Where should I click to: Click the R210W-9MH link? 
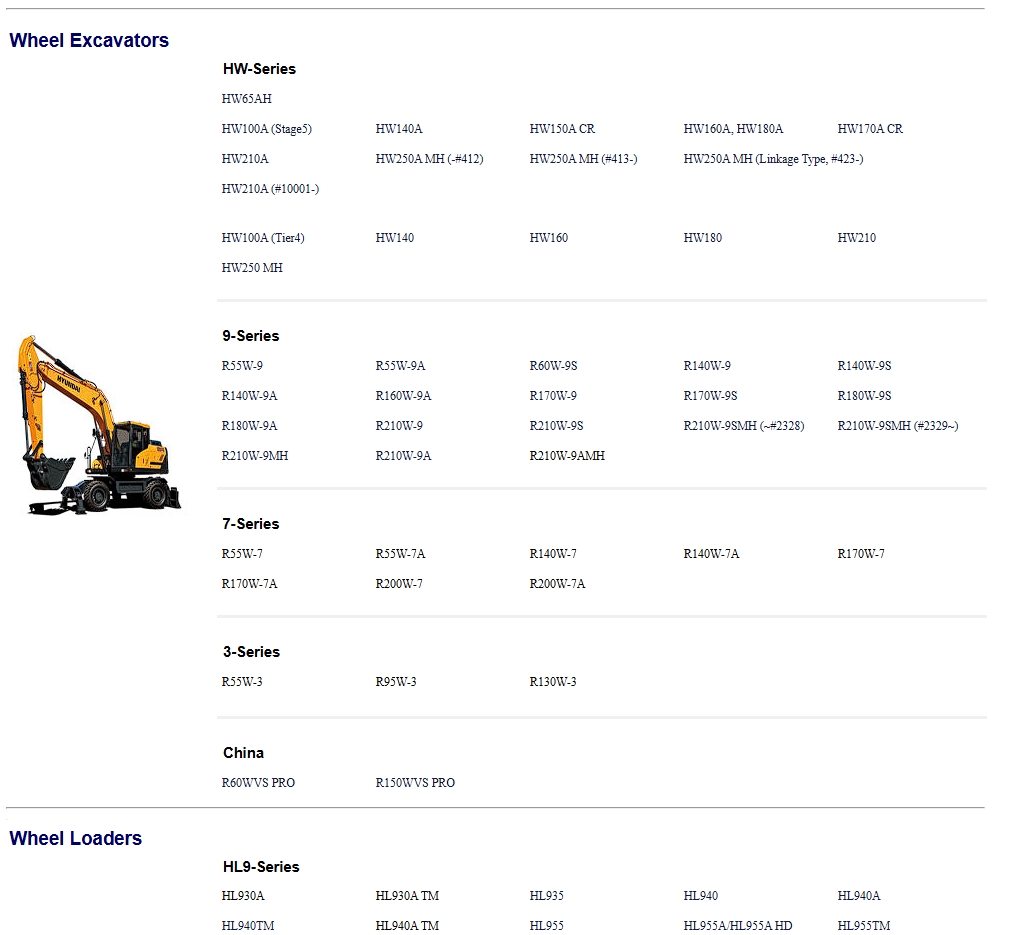tap(255, 456)
